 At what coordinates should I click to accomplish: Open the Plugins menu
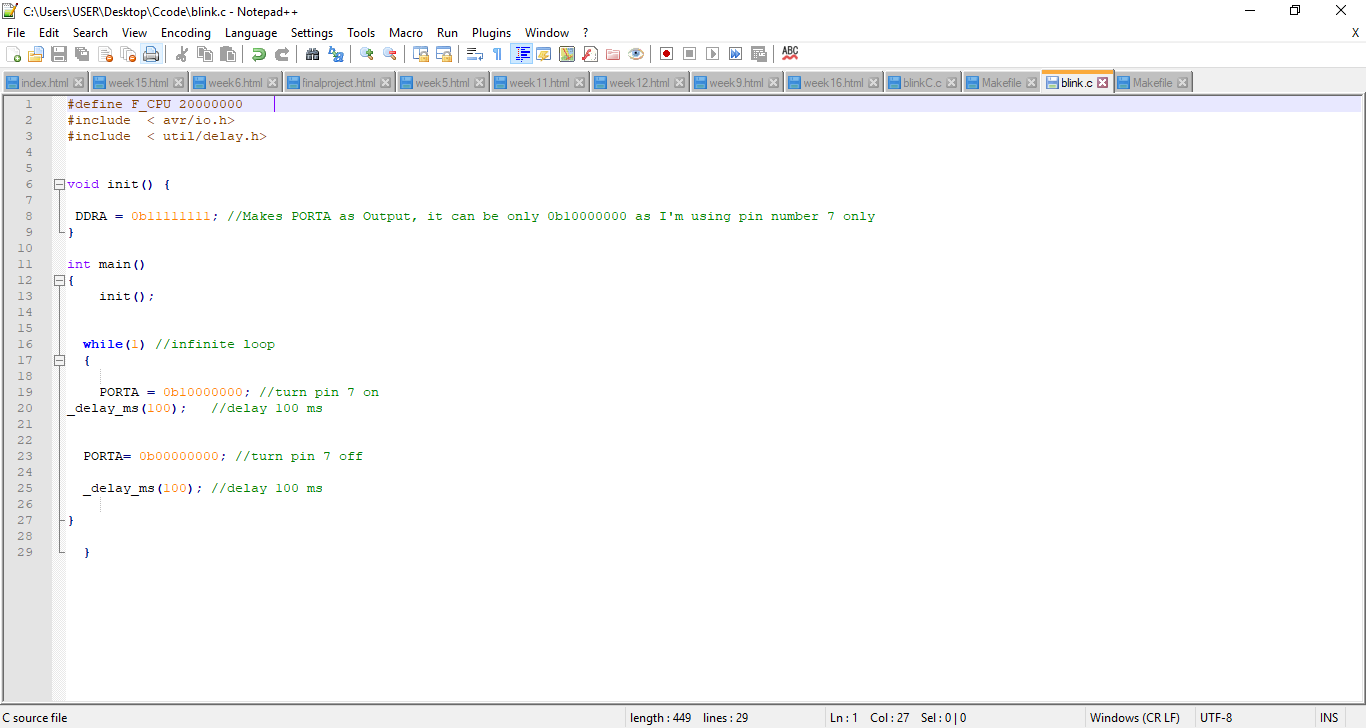point(491,33)
